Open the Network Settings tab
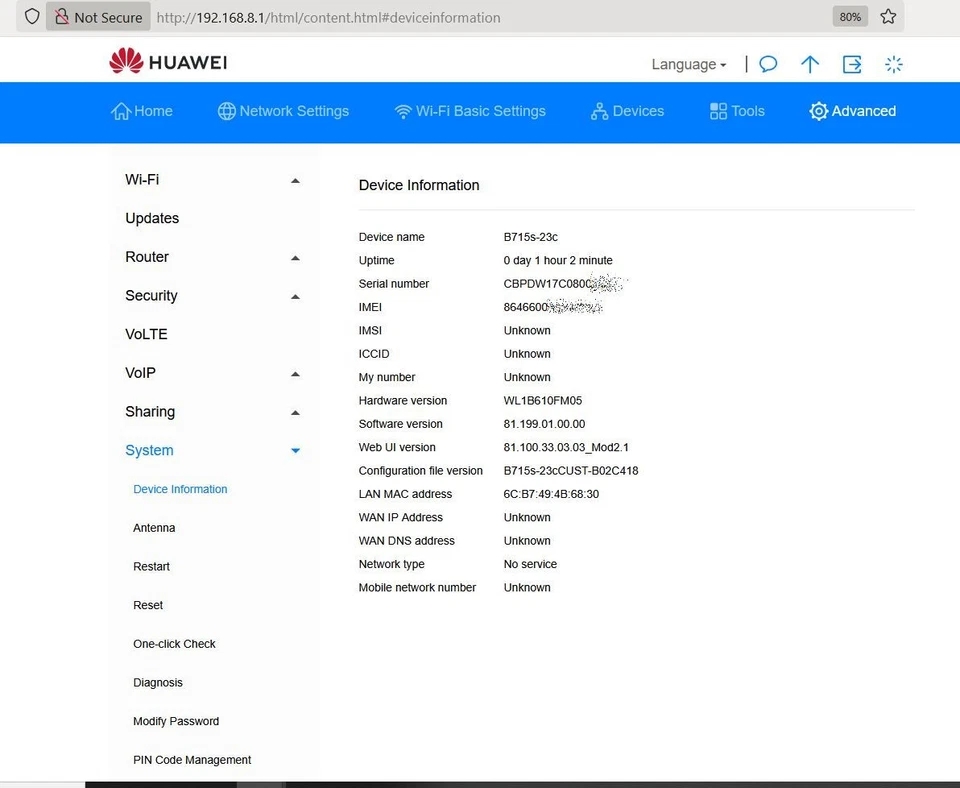The height and width of the screenshot is (788, 960). [283, 111]
